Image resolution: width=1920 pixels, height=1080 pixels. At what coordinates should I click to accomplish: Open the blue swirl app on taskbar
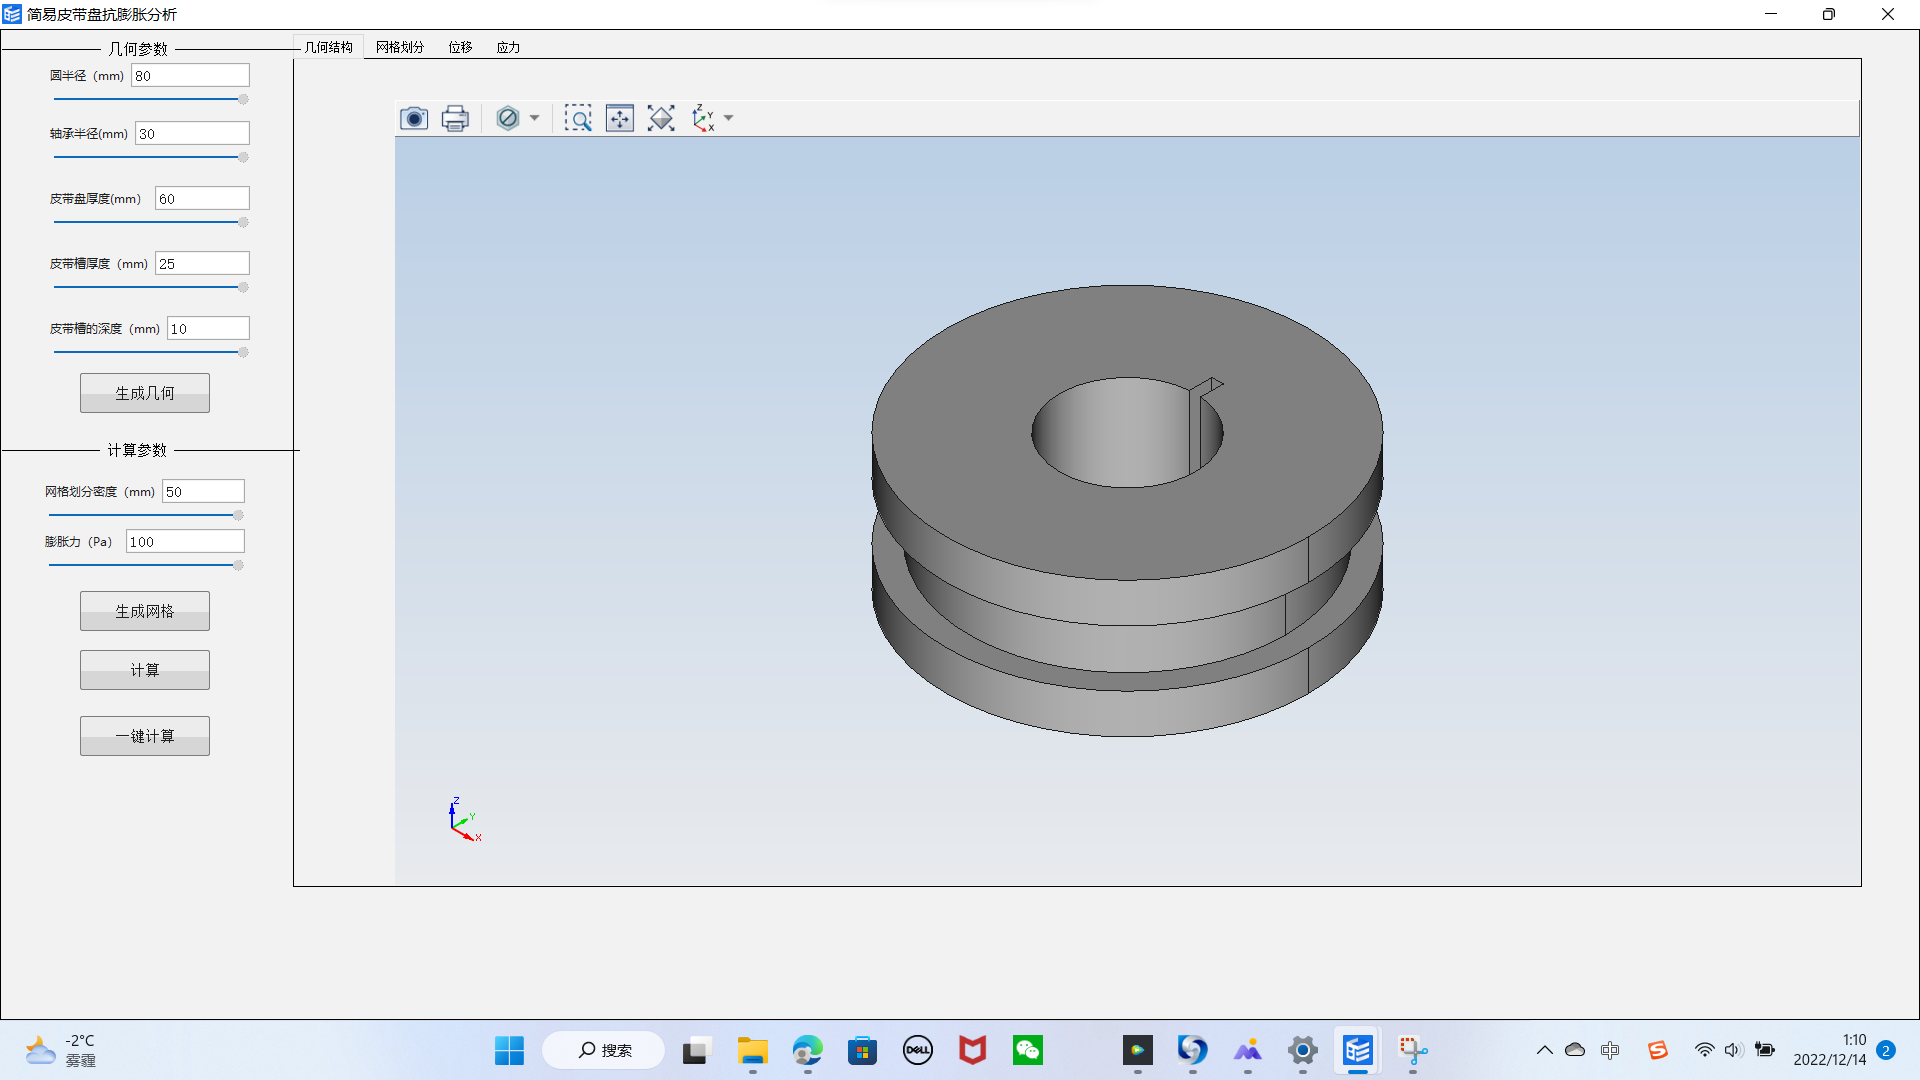tap(1192, 1050)
